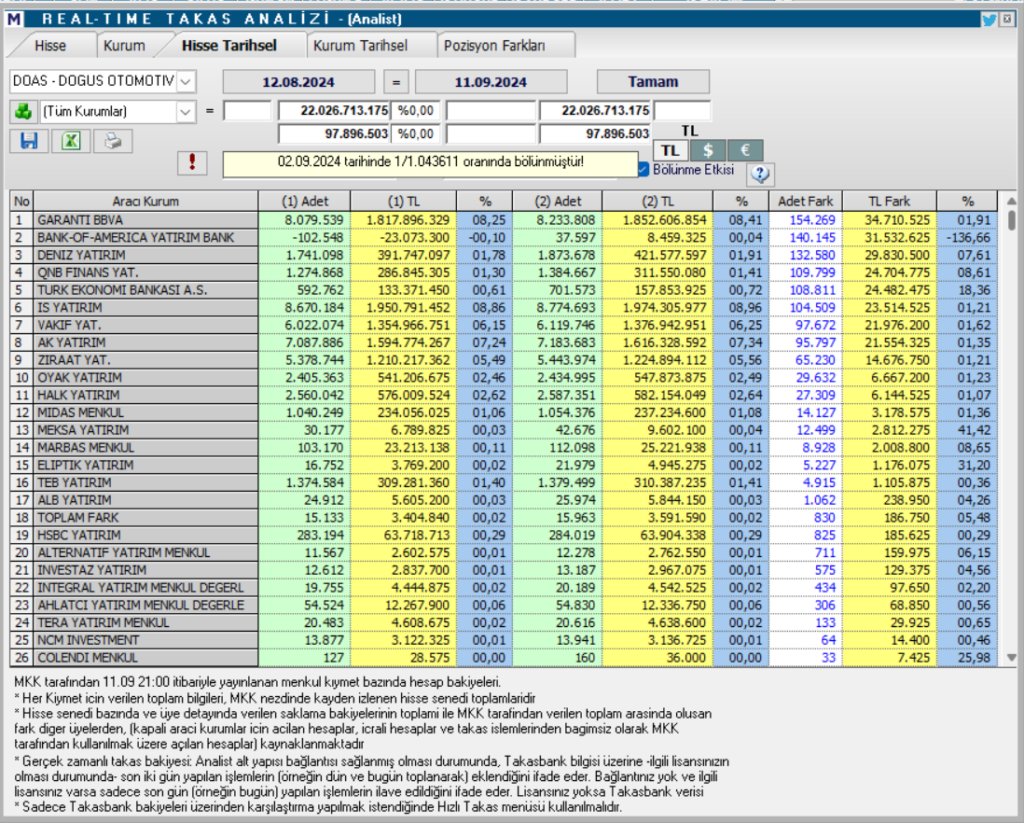This screenshot has width=1024, height=823.
Task: Click the printer icon
Action: [x=113, y=141]
